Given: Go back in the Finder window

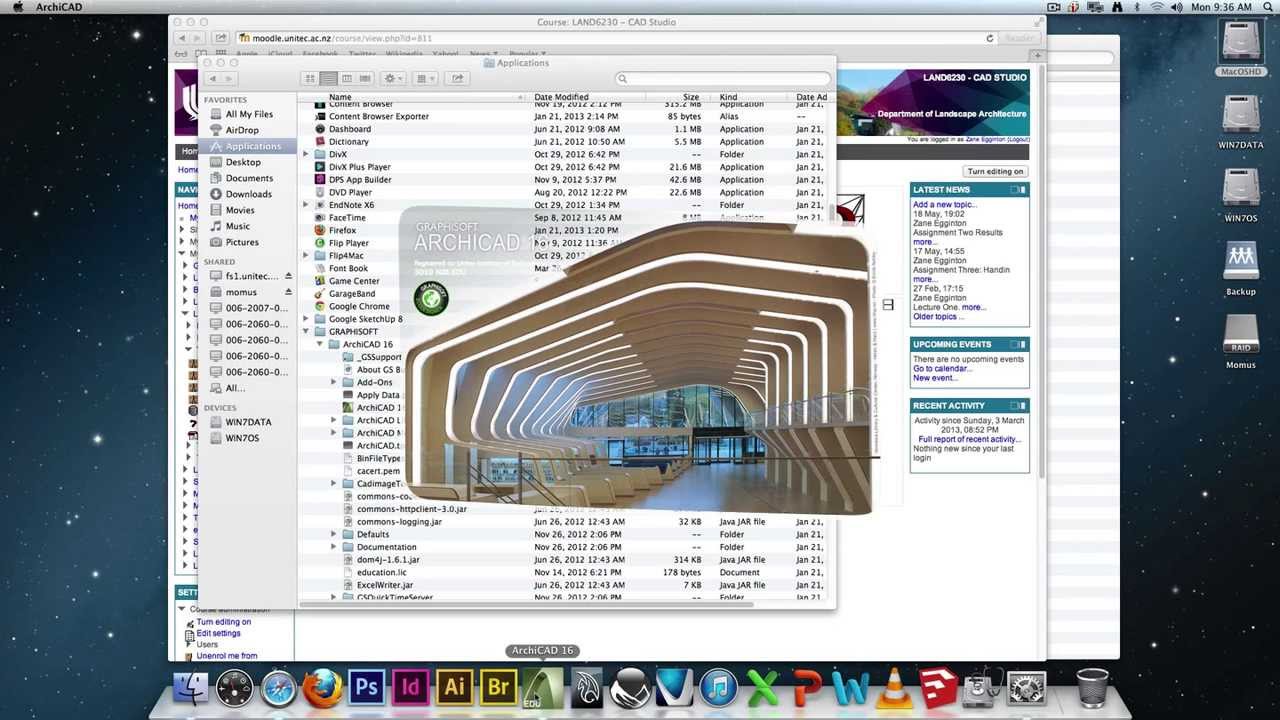Looking at the screenshot, I should tap(213, 78).
